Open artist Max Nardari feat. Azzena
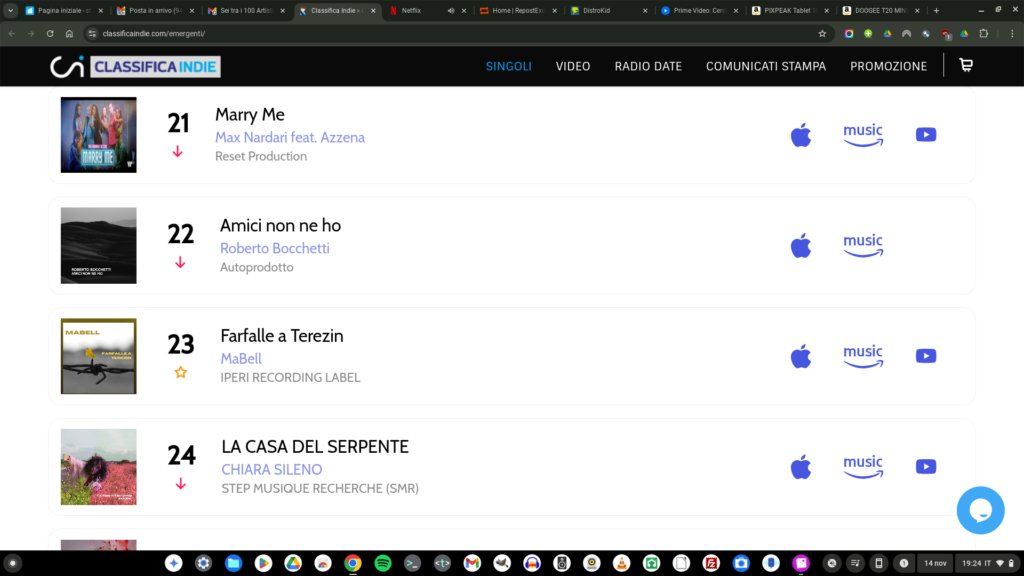 point(290,137)
